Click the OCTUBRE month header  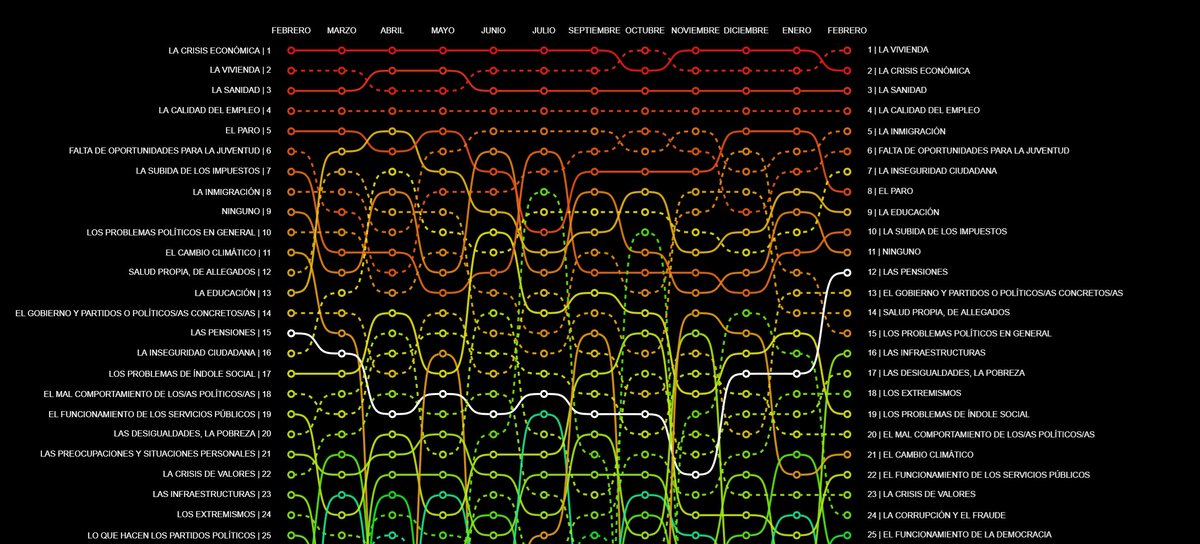645,31
